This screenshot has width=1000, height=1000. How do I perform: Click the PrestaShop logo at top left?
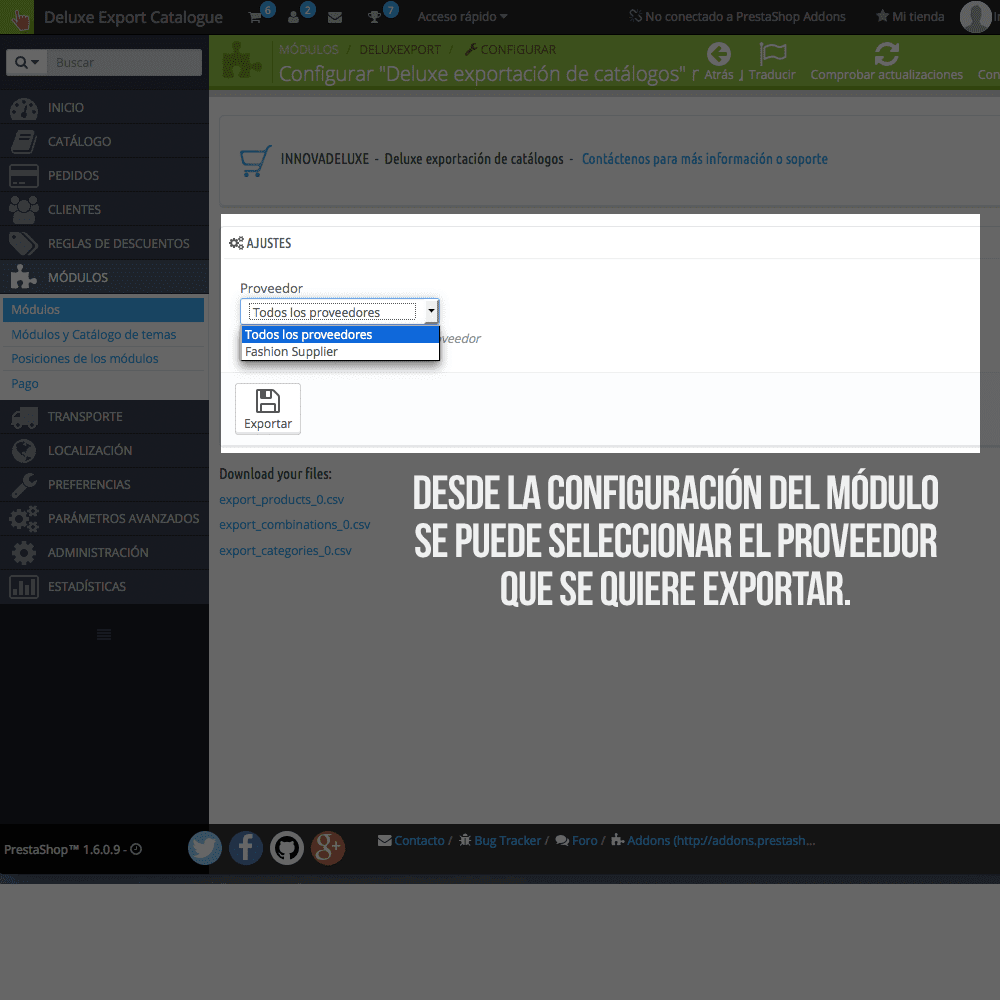coord(19,17)
